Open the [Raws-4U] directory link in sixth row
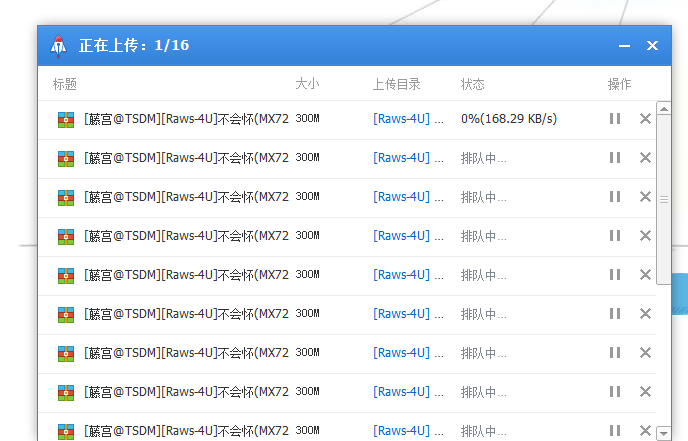 401,314
